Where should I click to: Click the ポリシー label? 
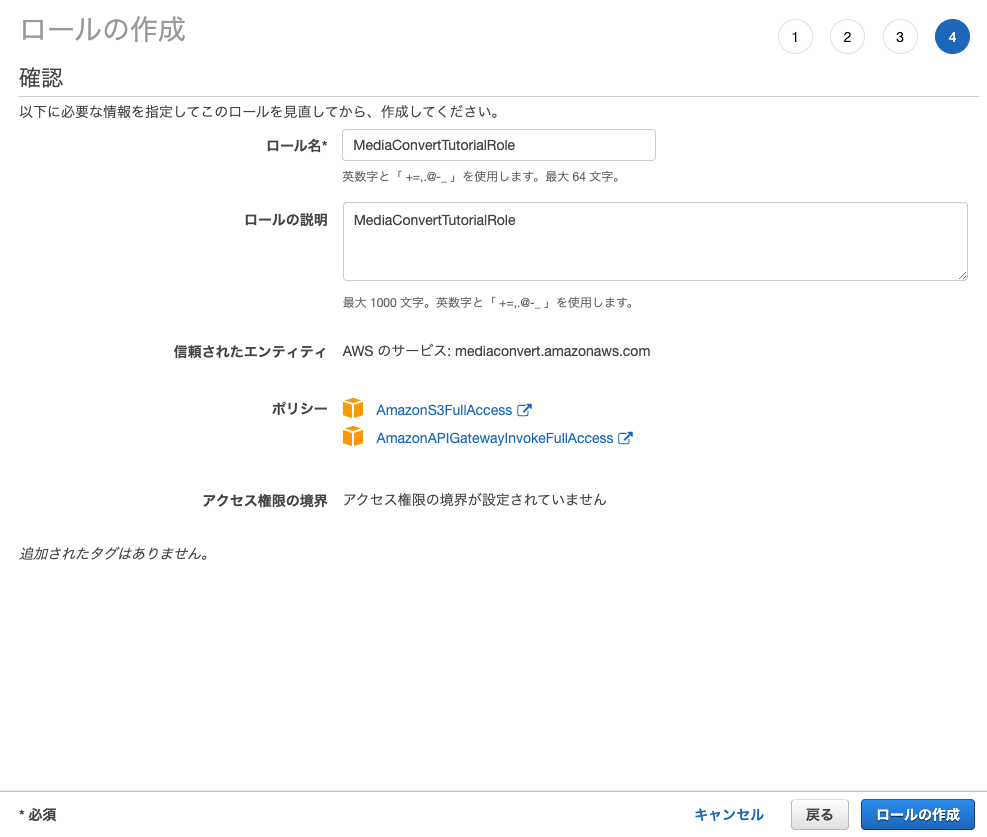pos(300,409)
